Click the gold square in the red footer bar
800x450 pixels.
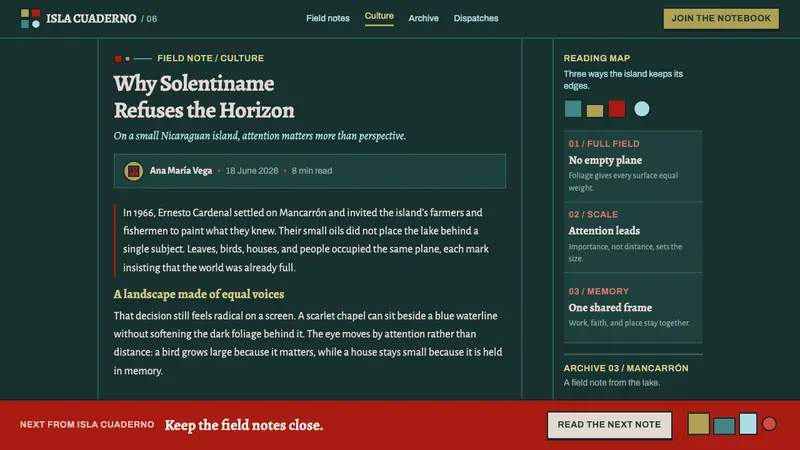point(698,424)
